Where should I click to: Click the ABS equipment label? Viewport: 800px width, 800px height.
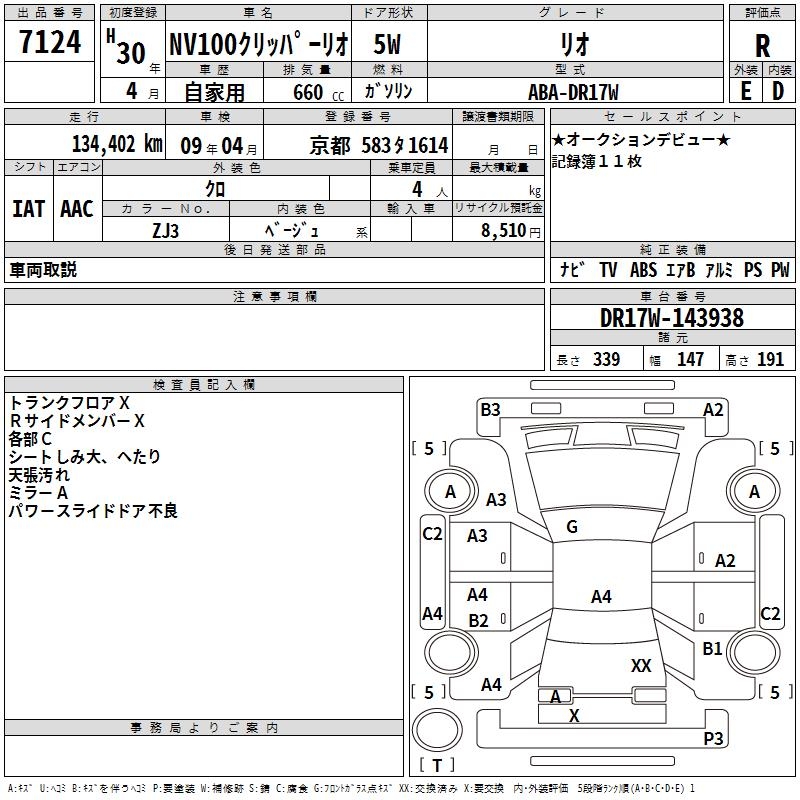(x=643, y=269)
